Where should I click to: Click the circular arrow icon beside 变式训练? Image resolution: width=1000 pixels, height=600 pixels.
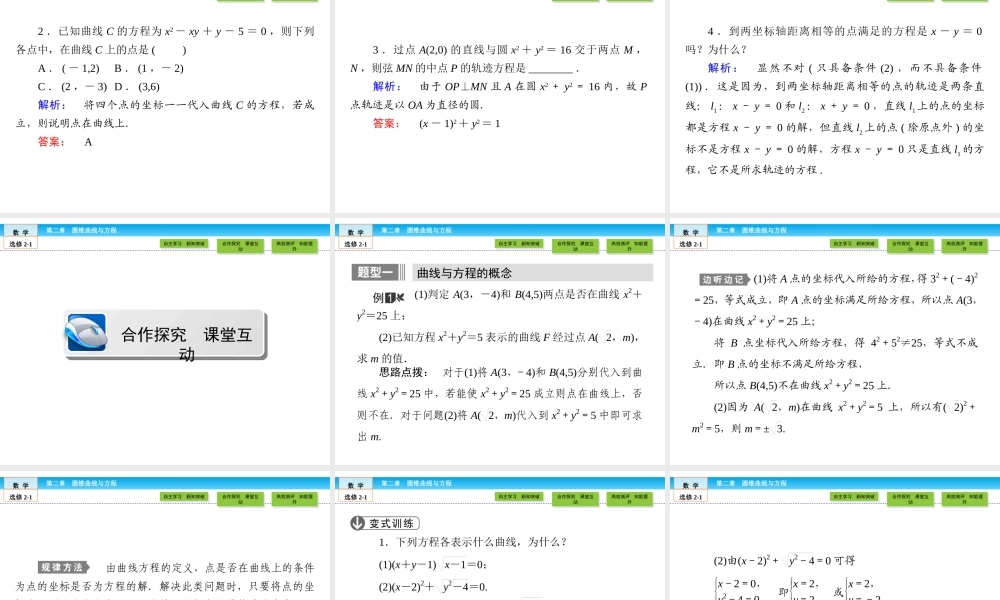click(x=357, y=522)
